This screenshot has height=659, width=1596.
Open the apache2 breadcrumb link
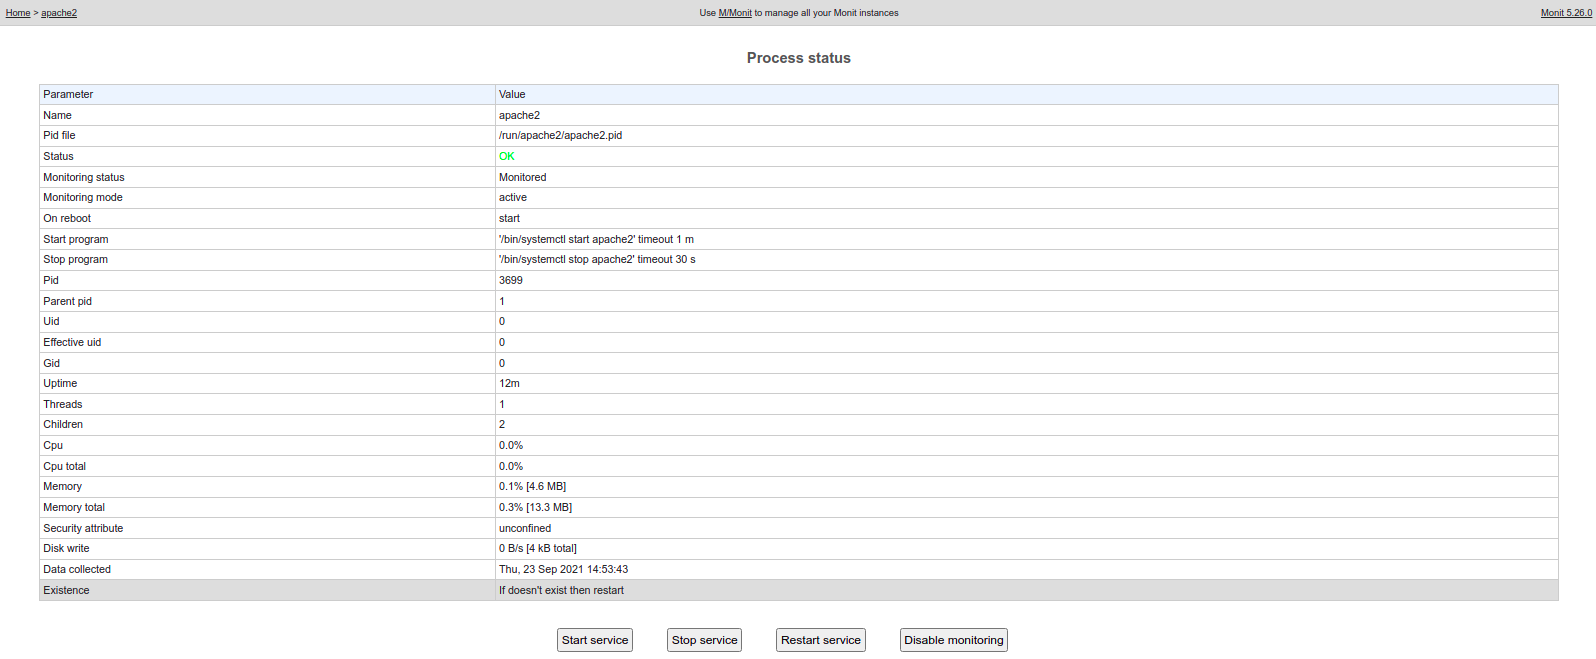pos(59,13)
